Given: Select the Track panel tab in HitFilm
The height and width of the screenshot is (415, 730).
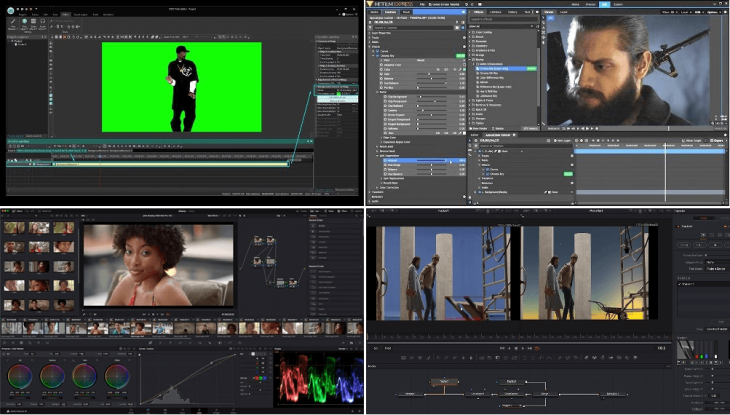Looking at the screenshot, I should [x=406, y=12].
